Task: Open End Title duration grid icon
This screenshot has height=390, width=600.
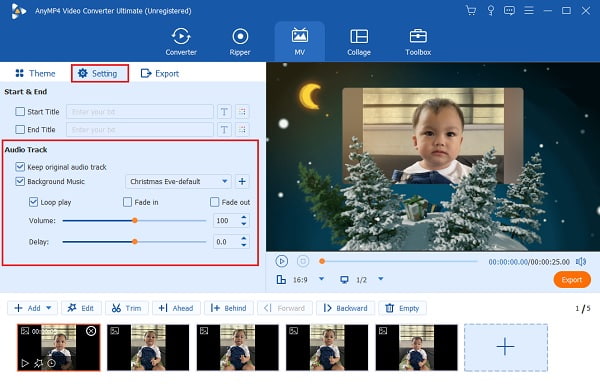Action: [242, 129]
